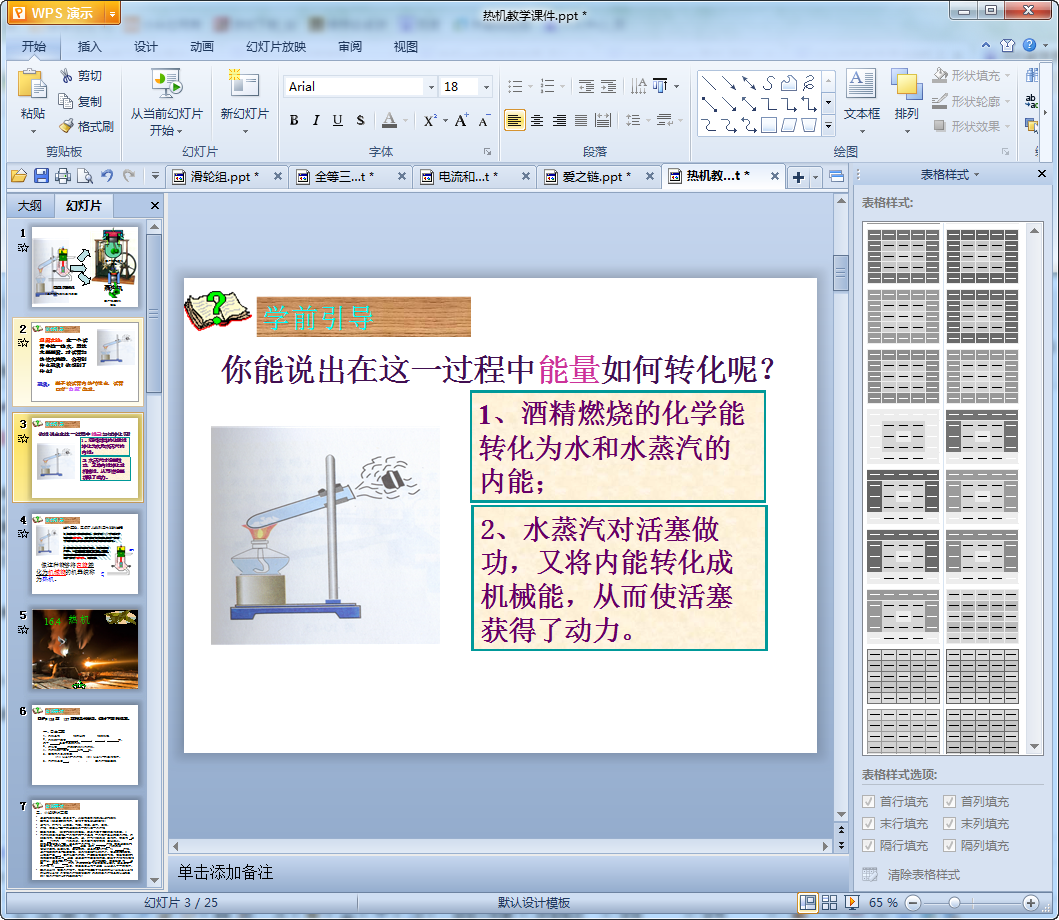The image size is (1059, 920).
Task: Apply text shadow S icon
Action: point(360,120)
